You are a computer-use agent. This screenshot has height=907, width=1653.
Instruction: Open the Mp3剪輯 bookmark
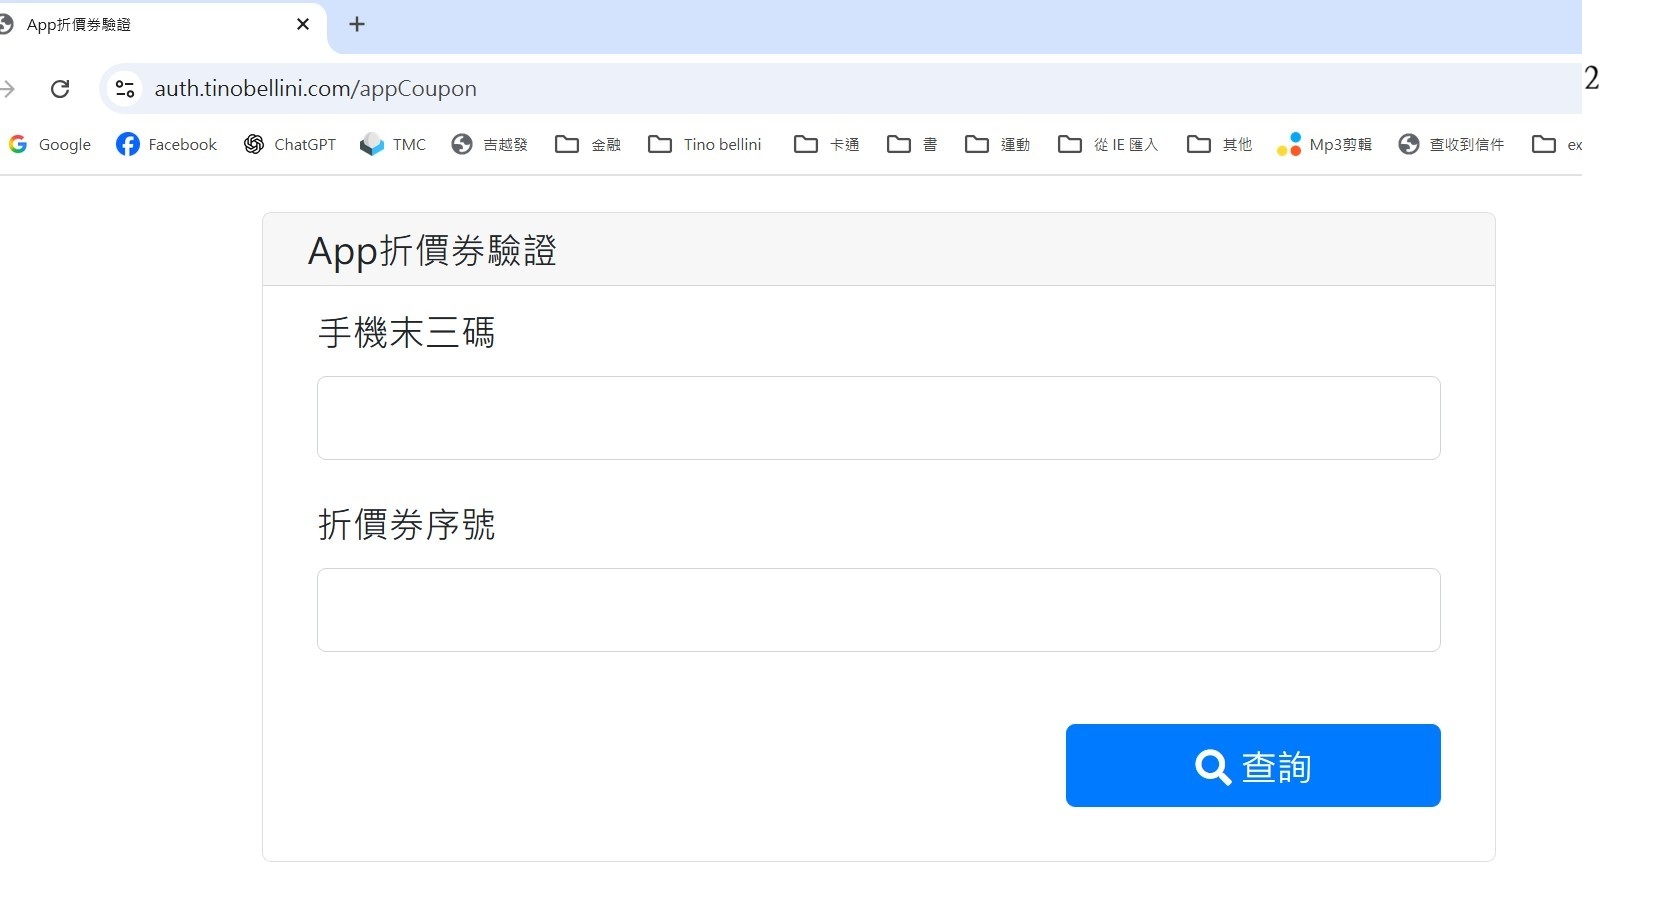click(x=1325, y=145)
